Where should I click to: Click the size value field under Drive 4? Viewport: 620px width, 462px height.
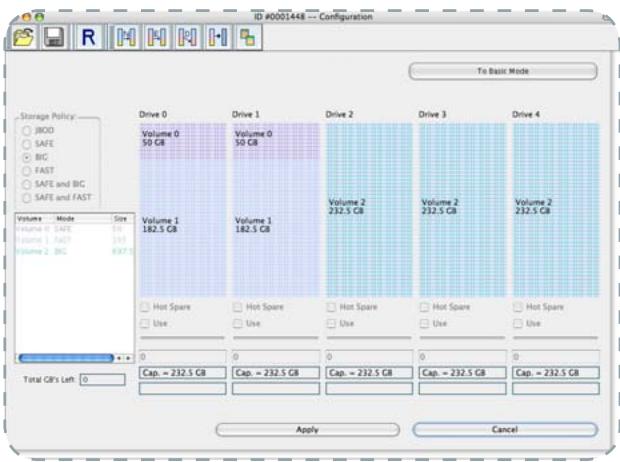(x=556, y=357)
